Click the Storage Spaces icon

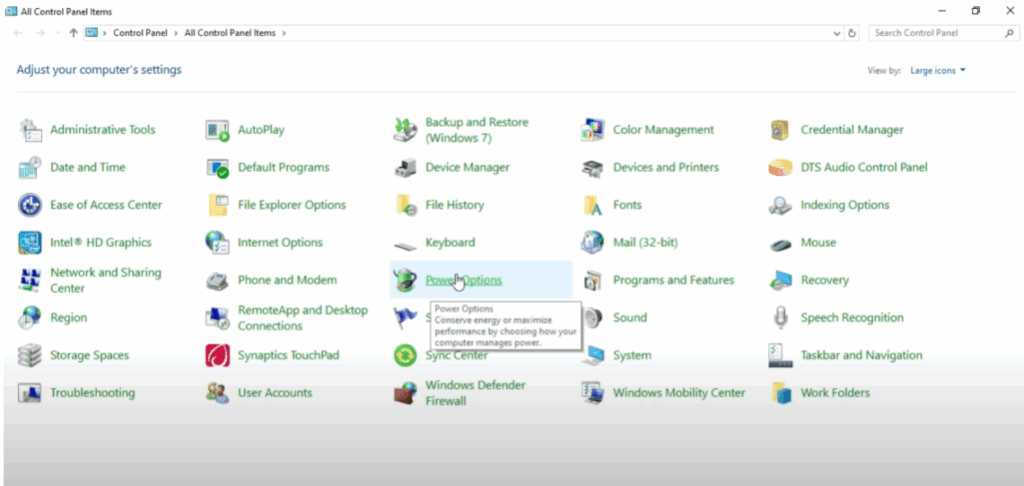30,355
